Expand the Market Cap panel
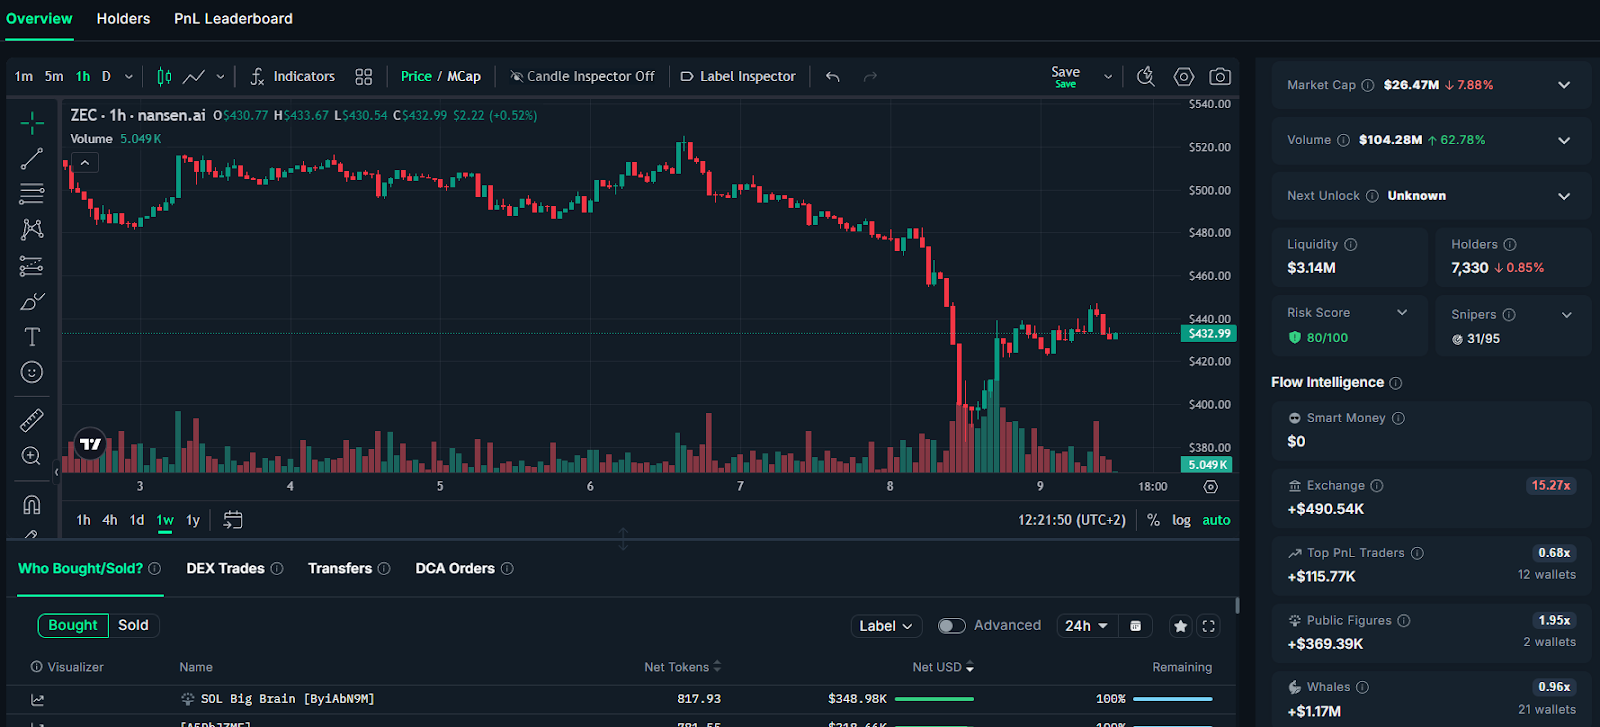Image resolution: width=1600 pixels, height=727 pixels. (x=1564, y=85)
